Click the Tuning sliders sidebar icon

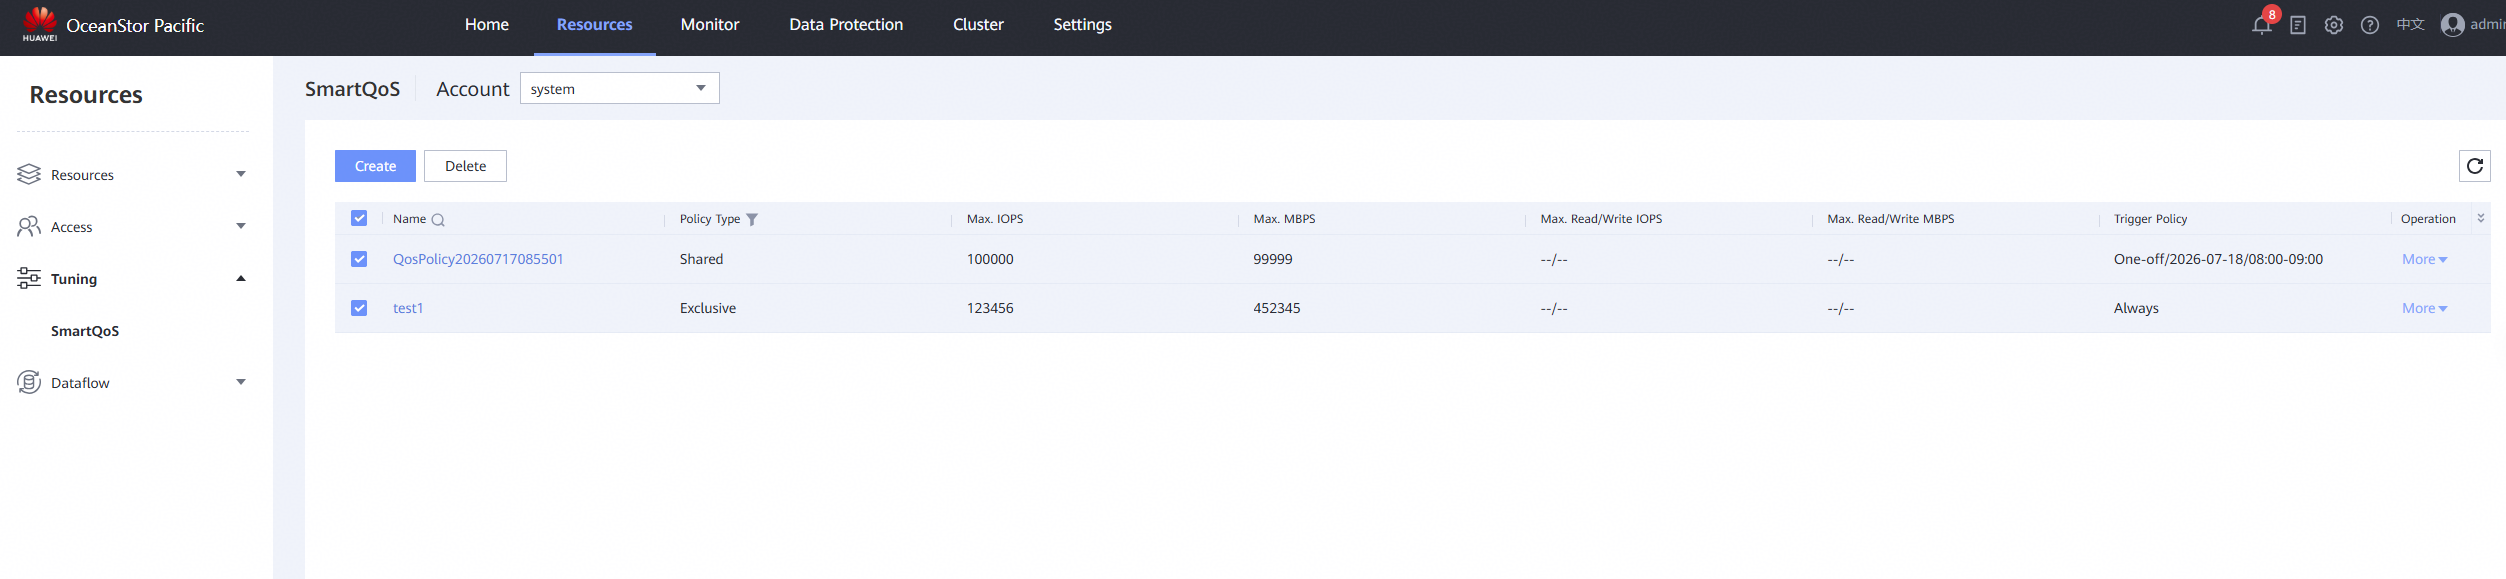(x=29, y=278)
